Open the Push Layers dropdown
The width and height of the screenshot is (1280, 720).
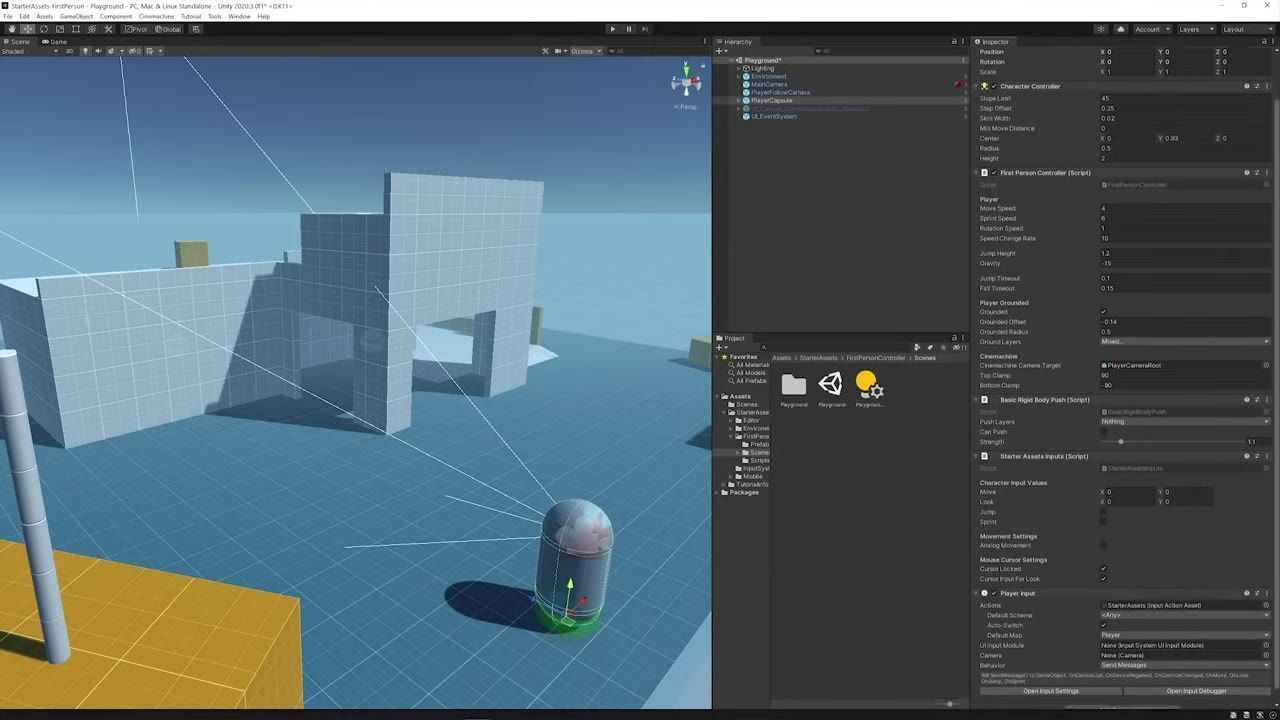click(1185, 422)
